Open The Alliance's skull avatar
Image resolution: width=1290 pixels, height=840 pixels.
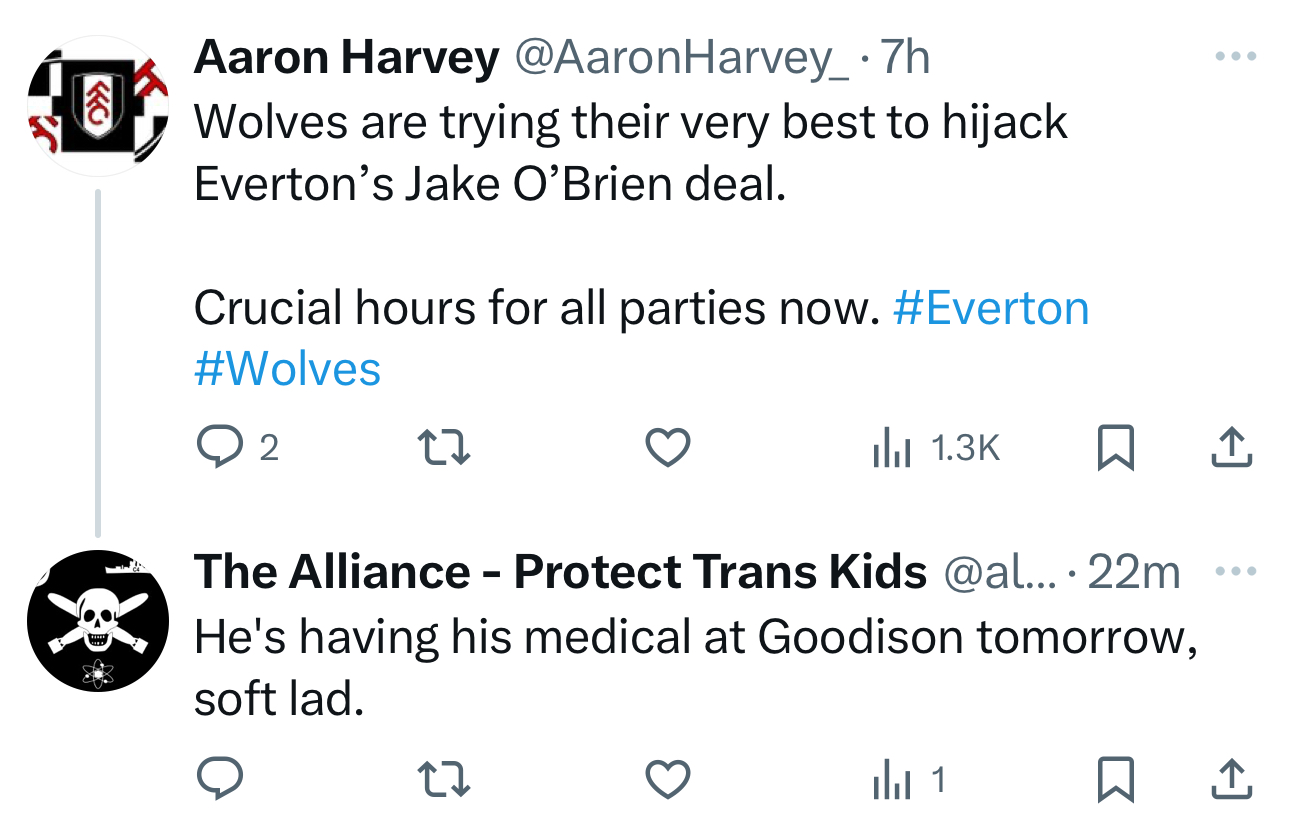pyautogui.click(x=97, y=621)
